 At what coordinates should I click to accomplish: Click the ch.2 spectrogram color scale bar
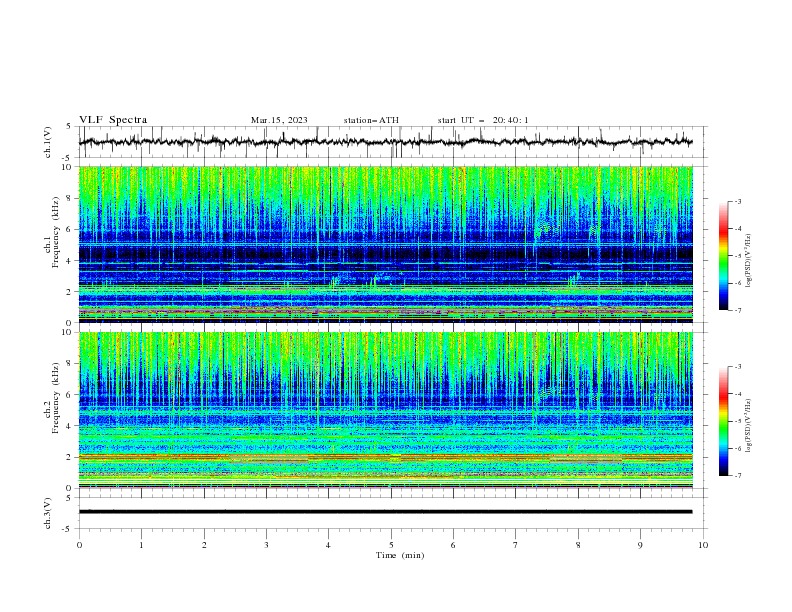coord(723,421)
